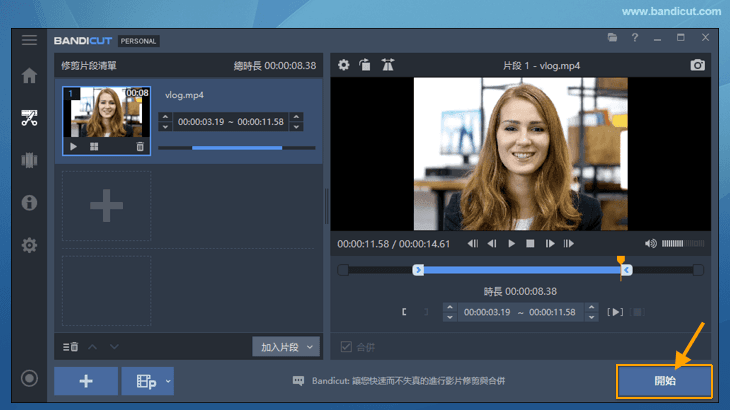Clear all segments list icon
Image resolution: width=730 pixels, height=410 pixels.
[70, 347]
